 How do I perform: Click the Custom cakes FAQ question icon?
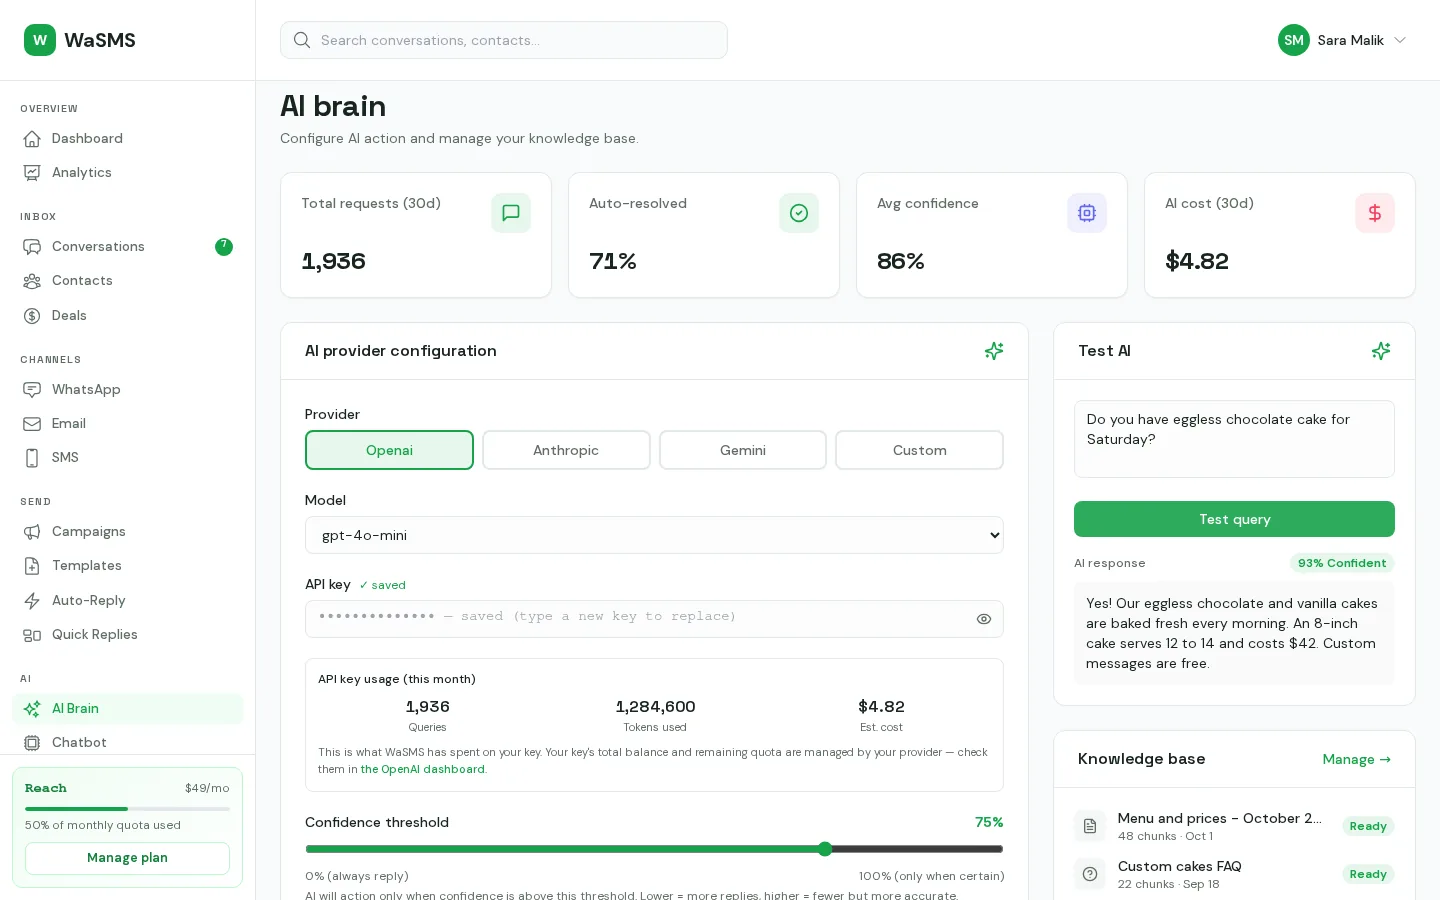[x=1090, y=874]
